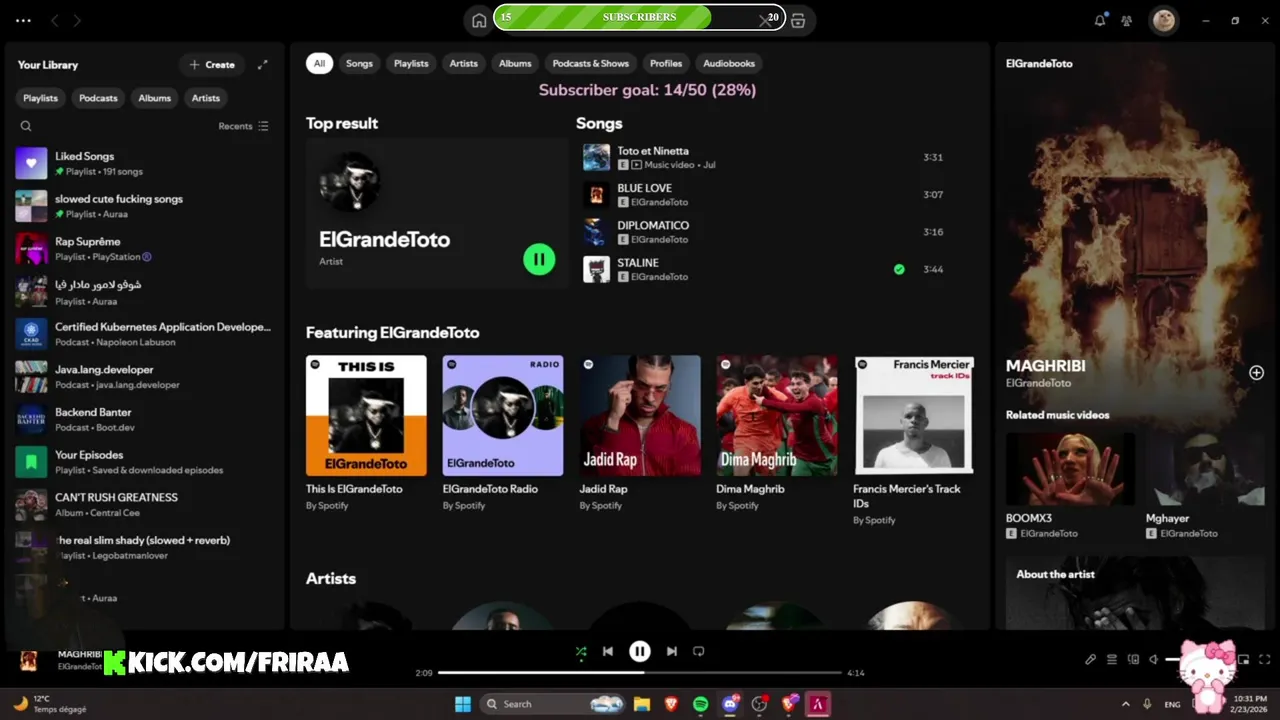Mute volume with the speaker icon
The width and height of the screenshot is (1280, 720).
[x=1154, y=659]
